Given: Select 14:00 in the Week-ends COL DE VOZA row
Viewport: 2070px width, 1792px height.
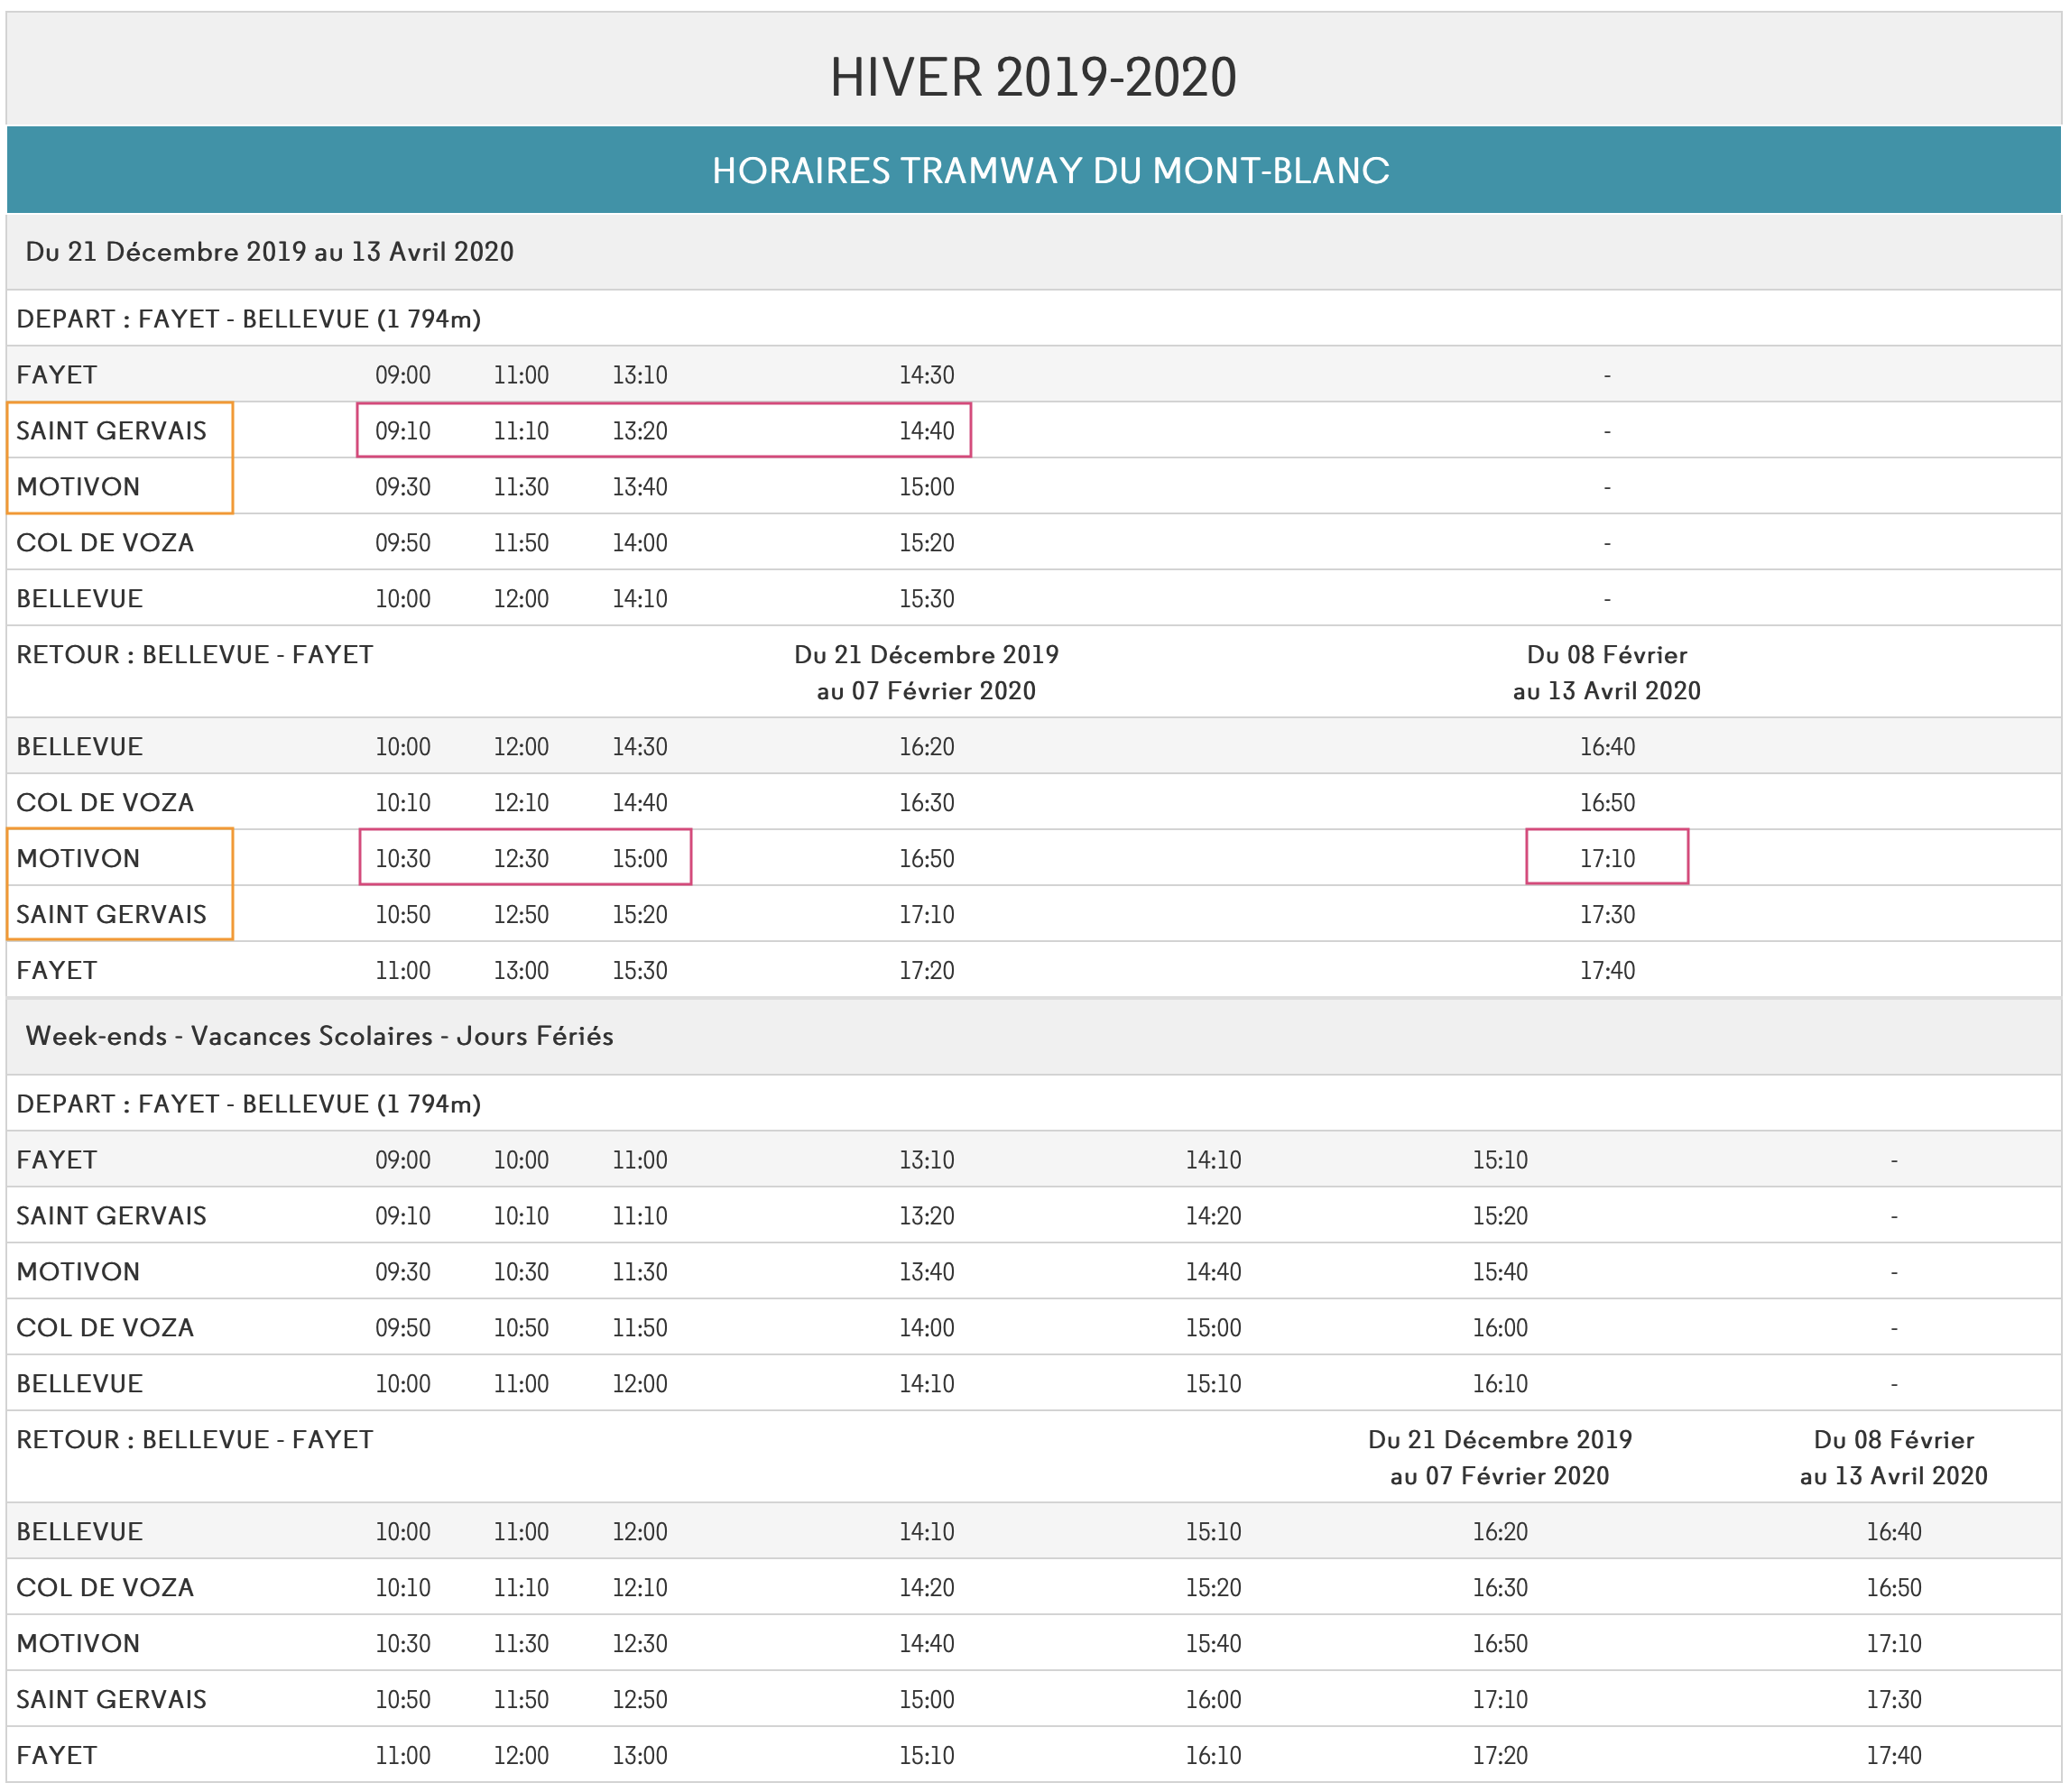Looking at the screenshot, I should [926, 1327].
